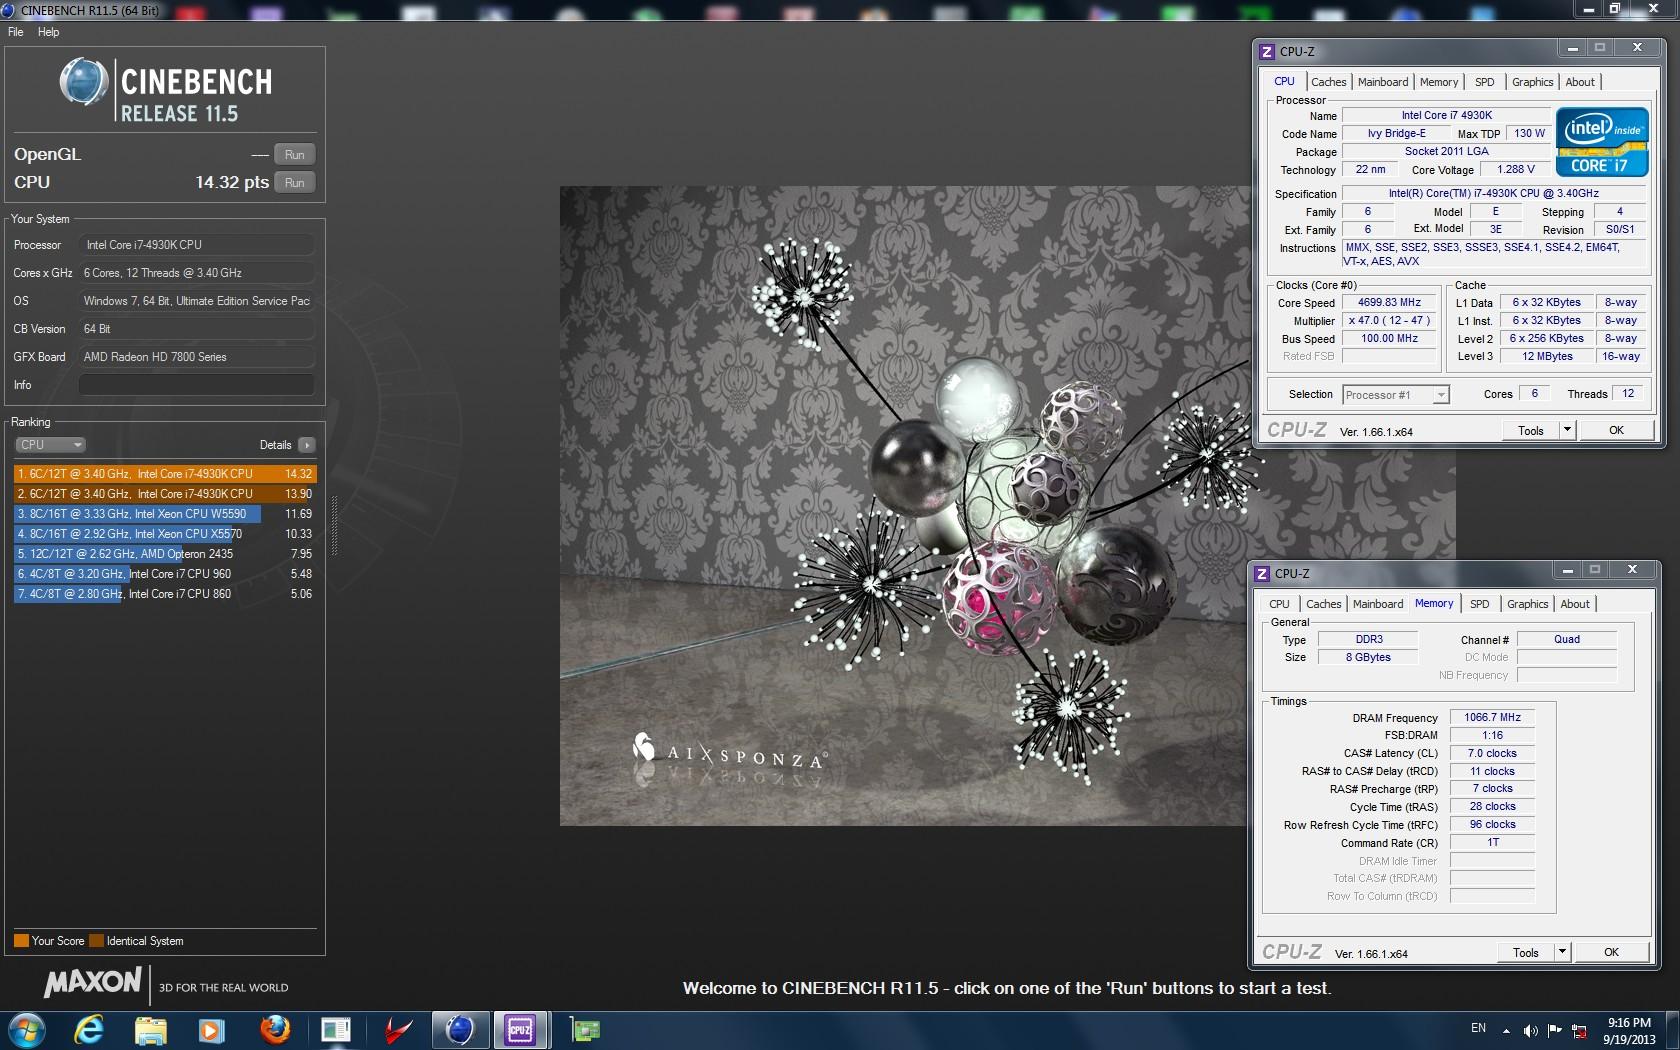
Task: Open the red swoosh application taskbar icon
Action: coord(399,1030)
